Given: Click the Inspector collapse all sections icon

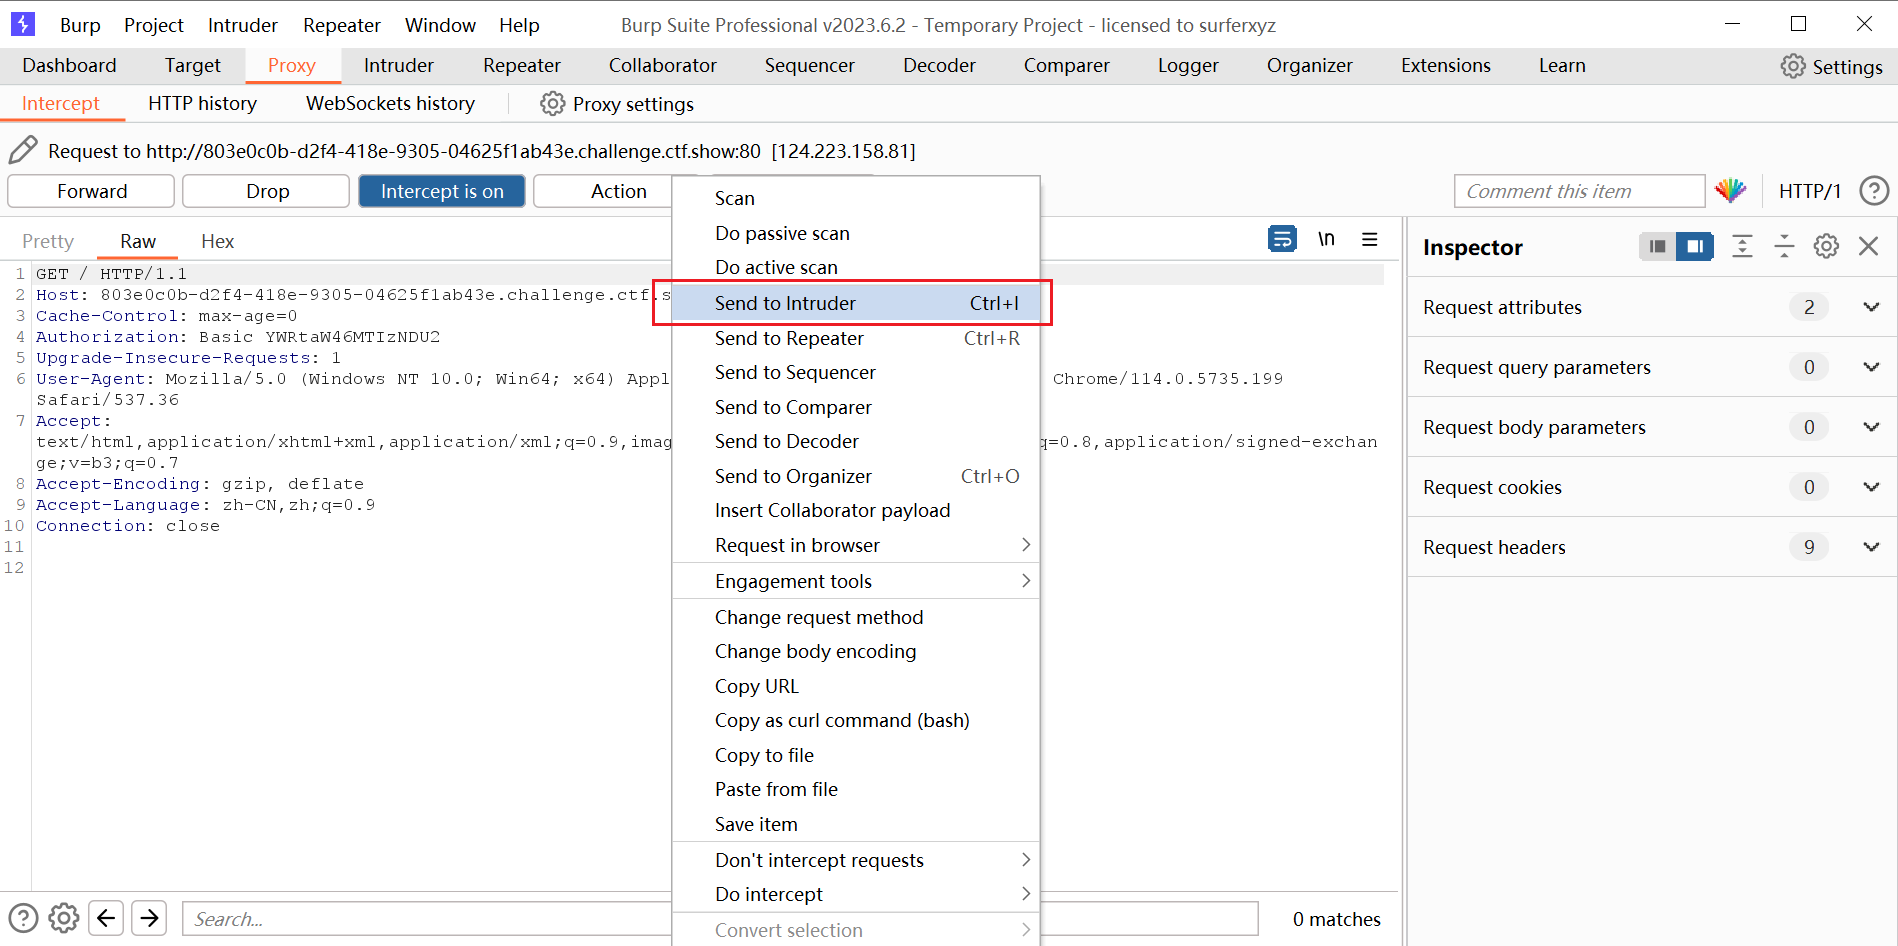Looking at the screenshot, I should (1784, 247).
